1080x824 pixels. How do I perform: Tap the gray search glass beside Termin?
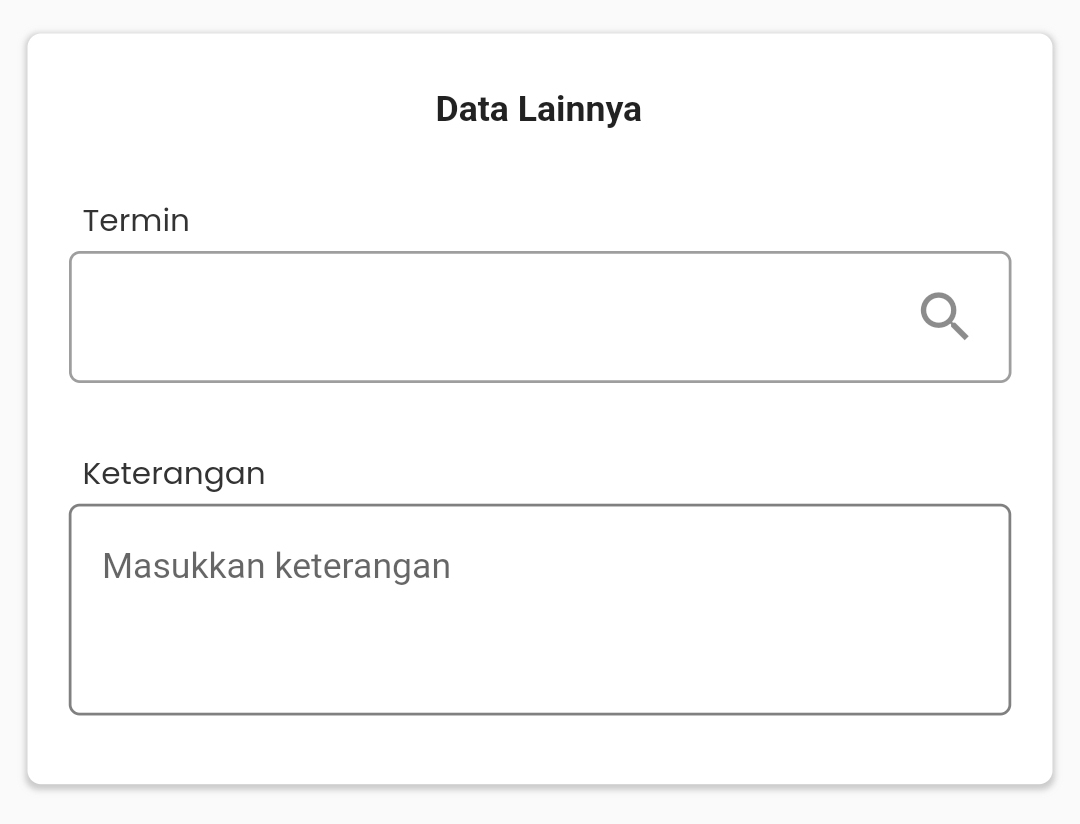[944, 316]
